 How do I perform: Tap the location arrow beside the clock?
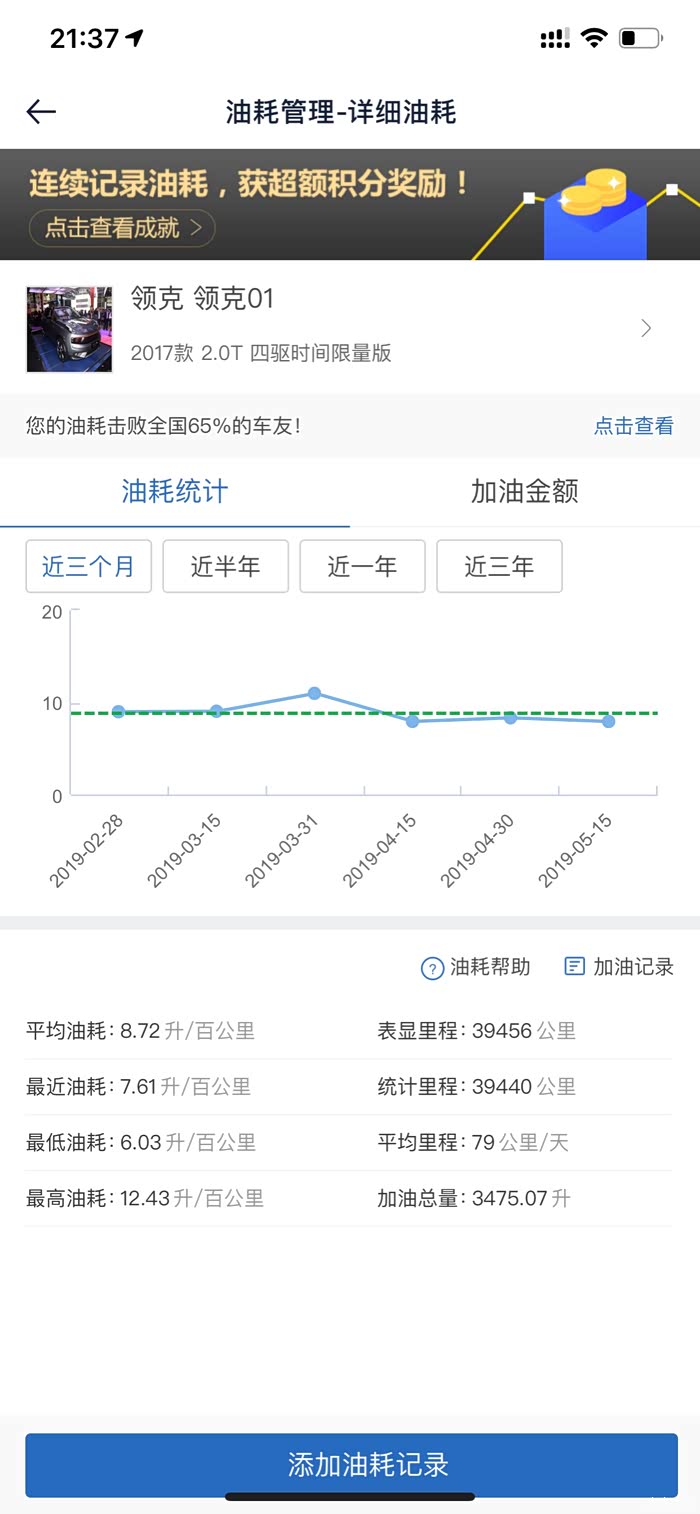tap(135, 38)
